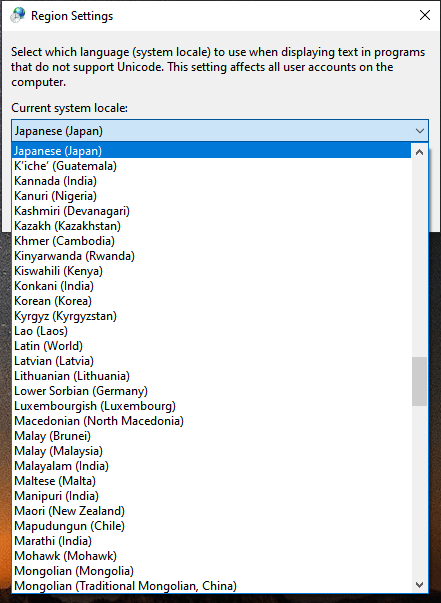Pick Latvian (Latvia) locale
441x603 pixels.
pyautogui.click(x=211, y=361)
